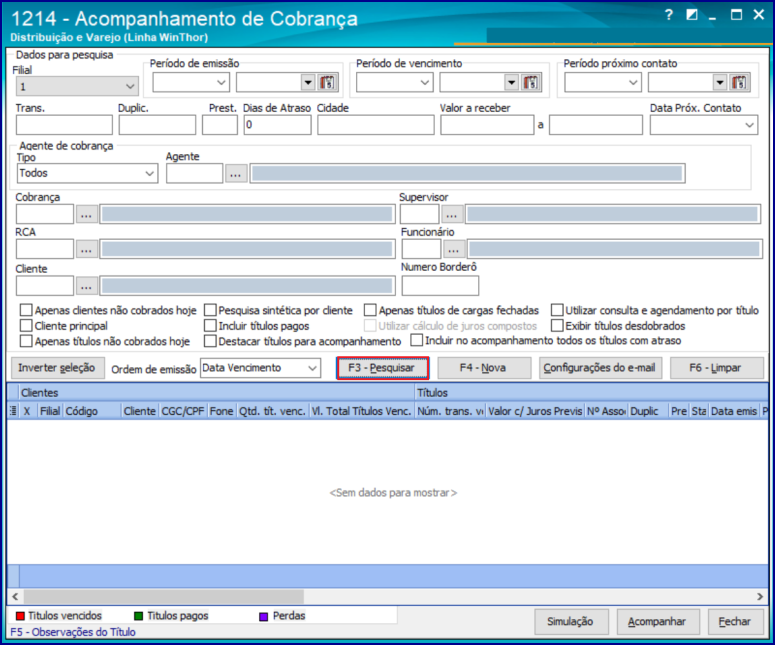Click the F3 - Pesquisar button
The image size is (775, 645).
(x=382, y=368)
